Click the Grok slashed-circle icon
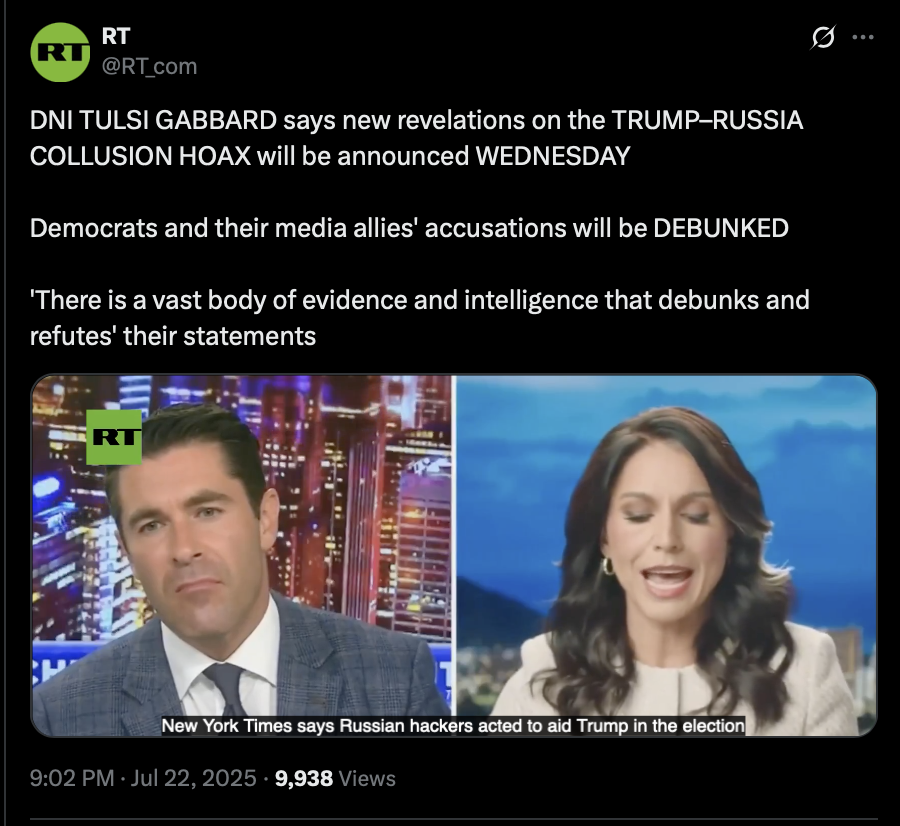 823,38
